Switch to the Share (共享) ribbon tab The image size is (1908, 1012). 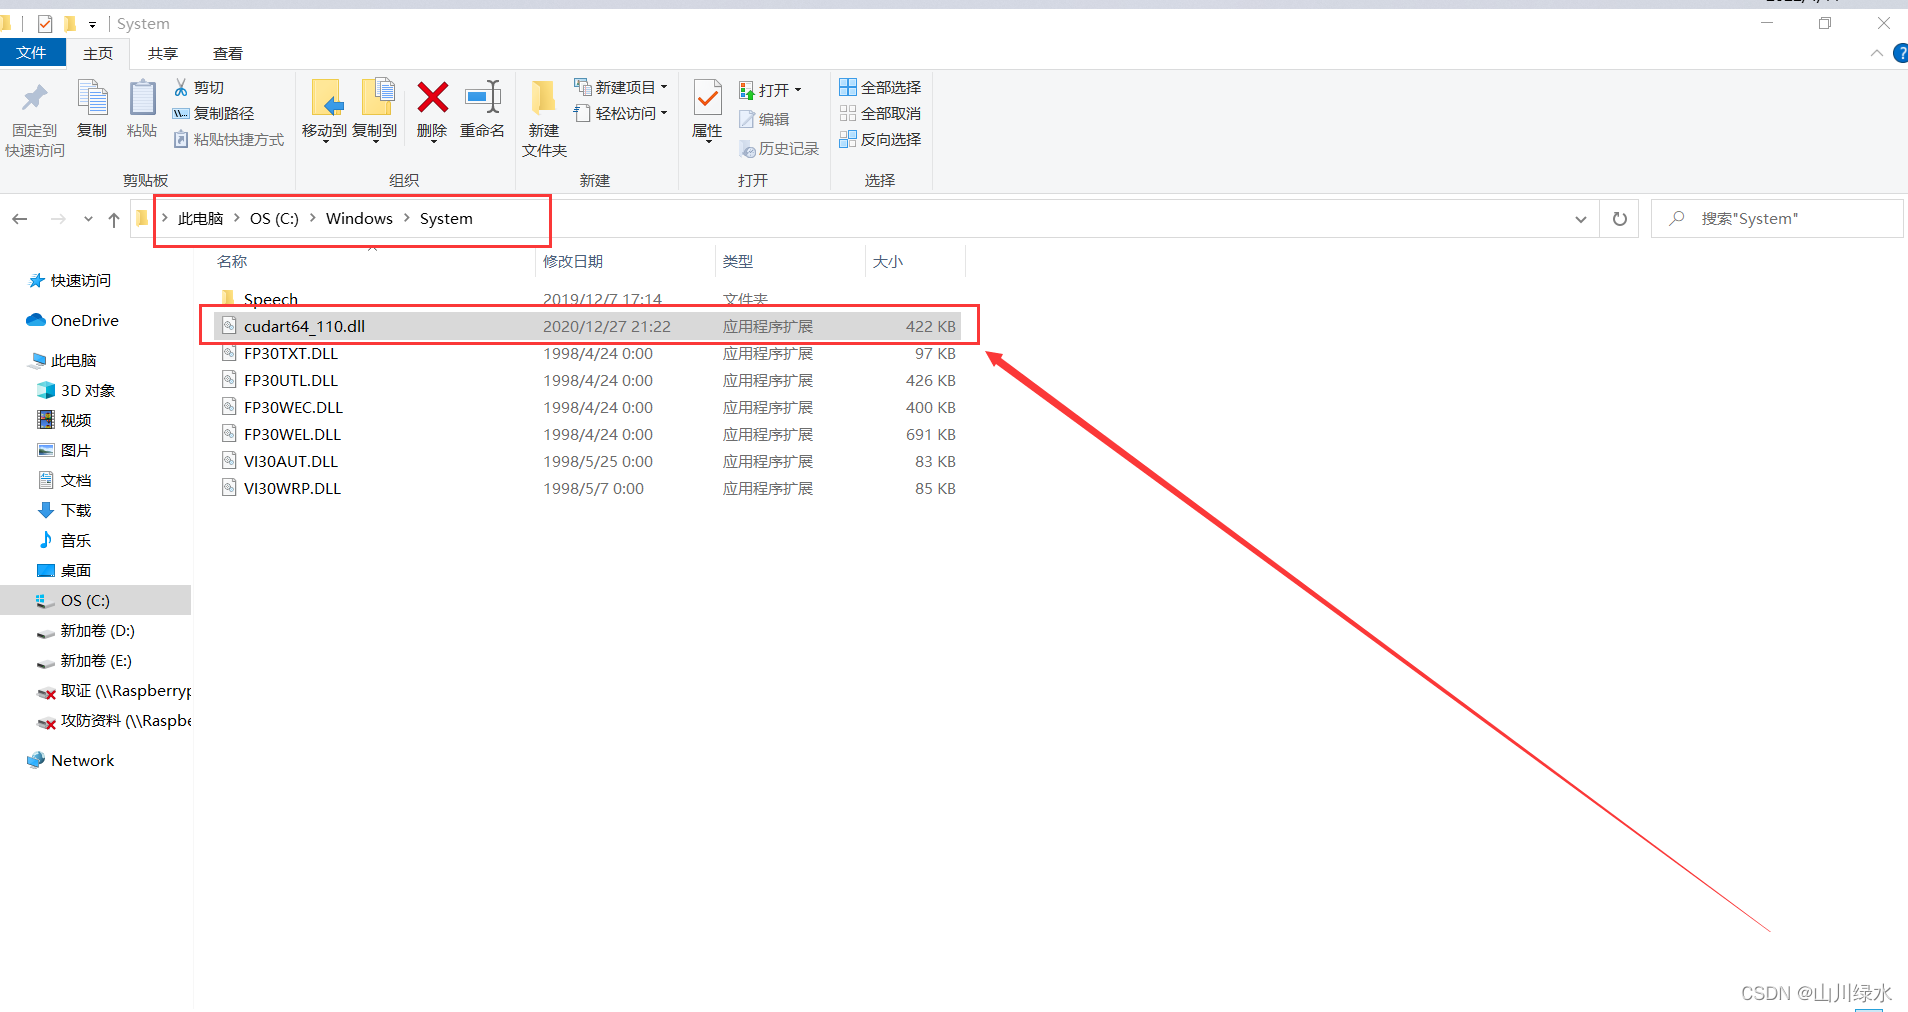[163, 53]
